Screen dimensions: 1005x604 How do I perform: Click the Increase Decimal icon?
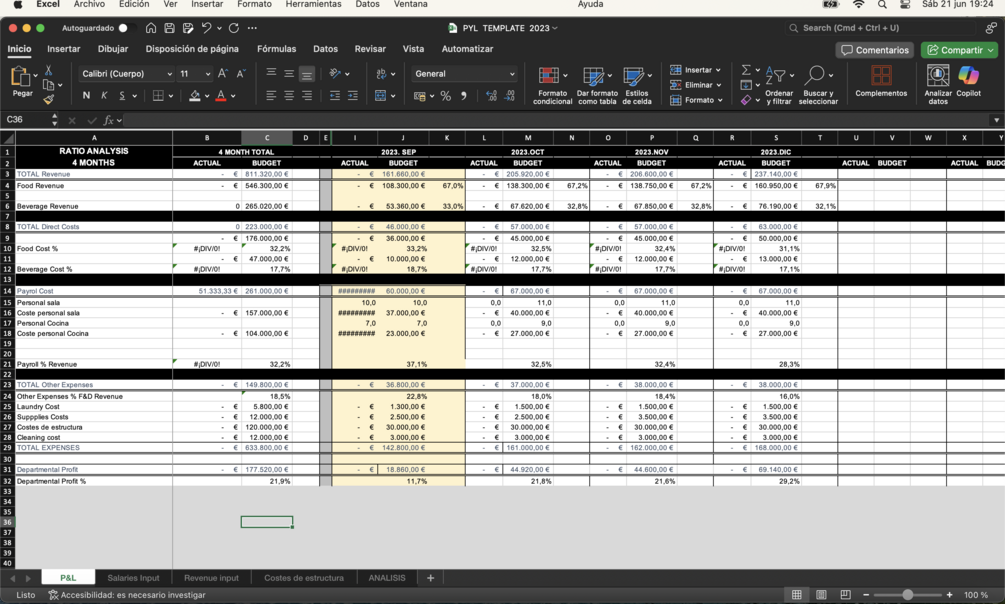492,96
